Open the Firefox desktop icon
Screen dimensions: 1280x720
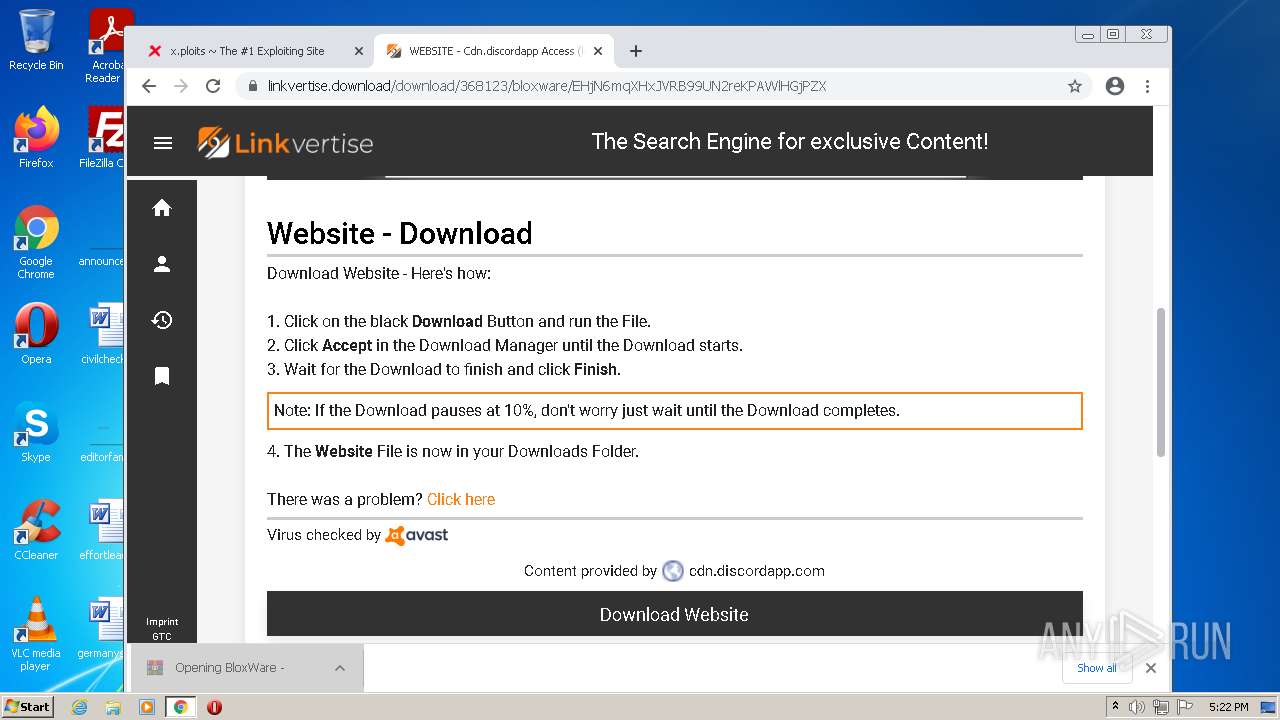point(36,137)
